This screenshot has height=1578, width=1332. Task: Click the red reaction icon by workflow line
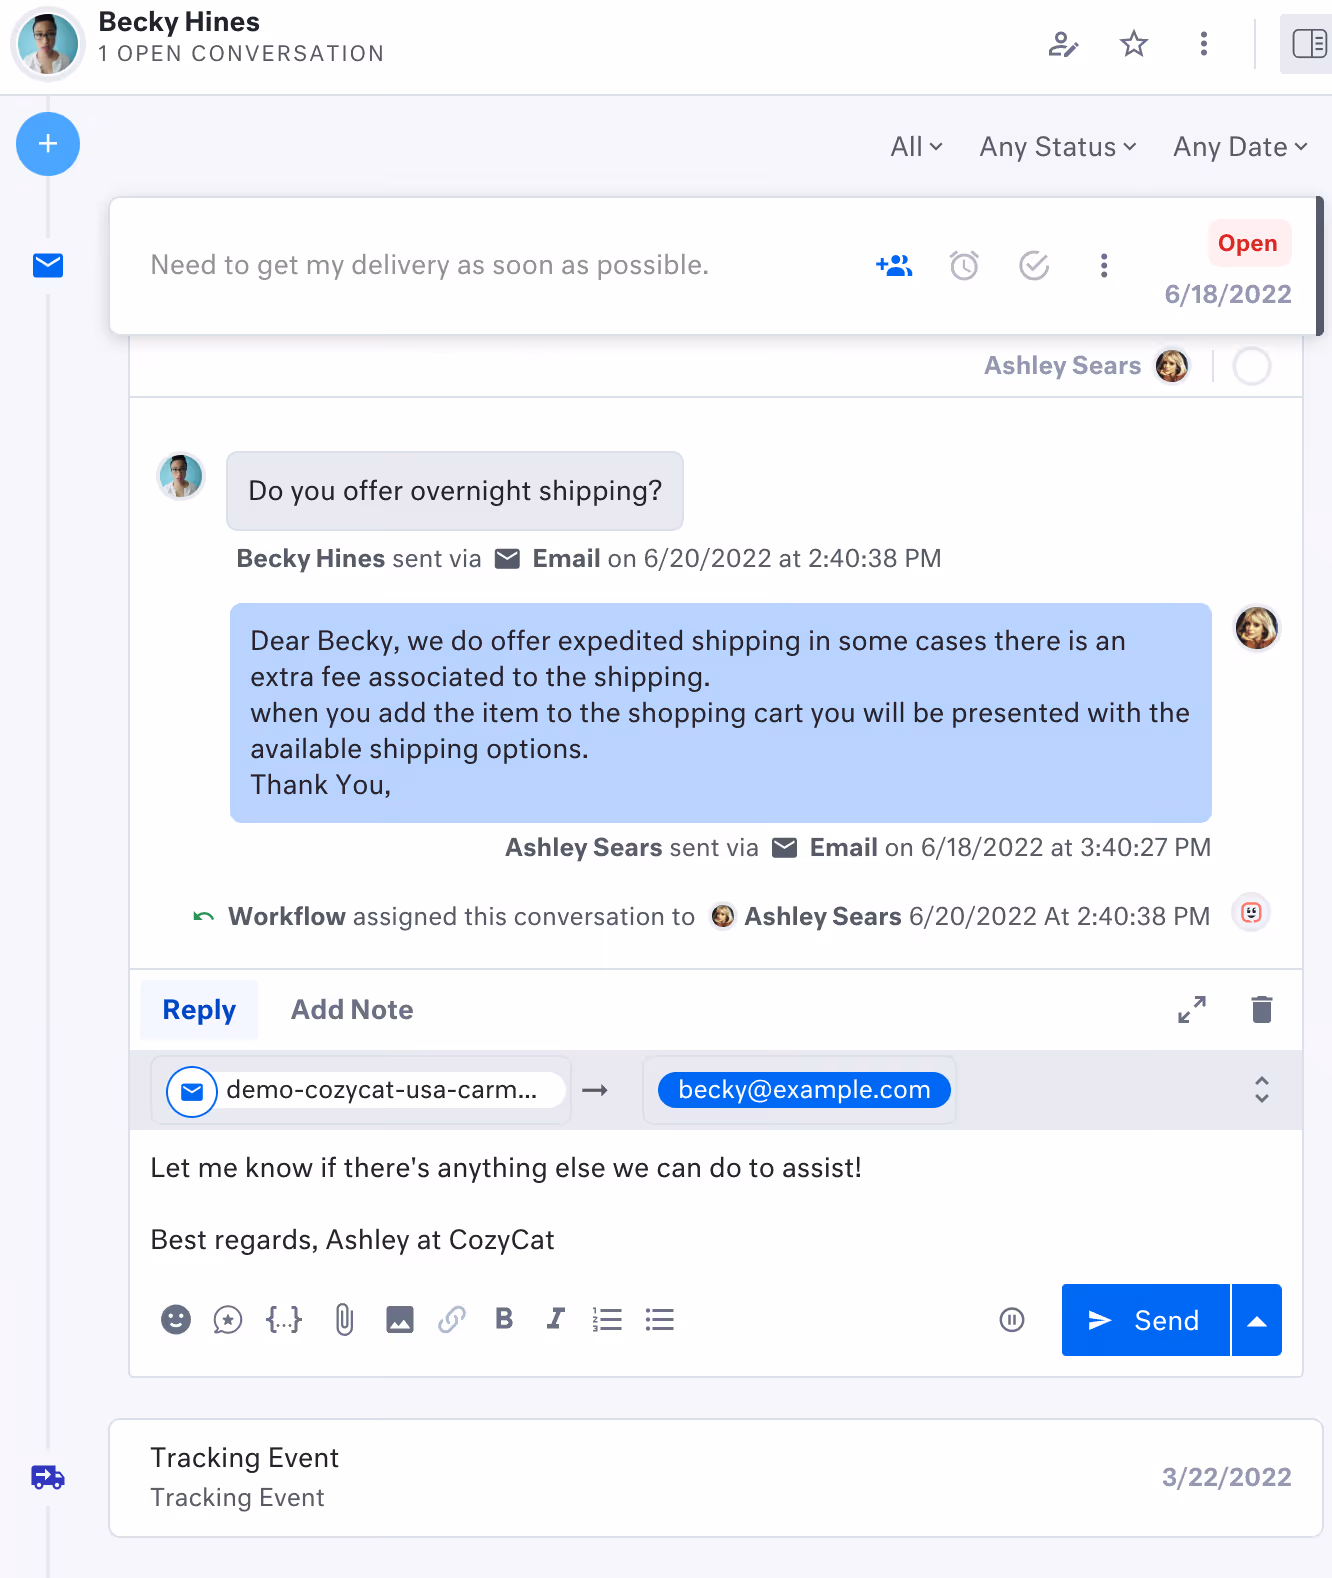point(1251,912)
